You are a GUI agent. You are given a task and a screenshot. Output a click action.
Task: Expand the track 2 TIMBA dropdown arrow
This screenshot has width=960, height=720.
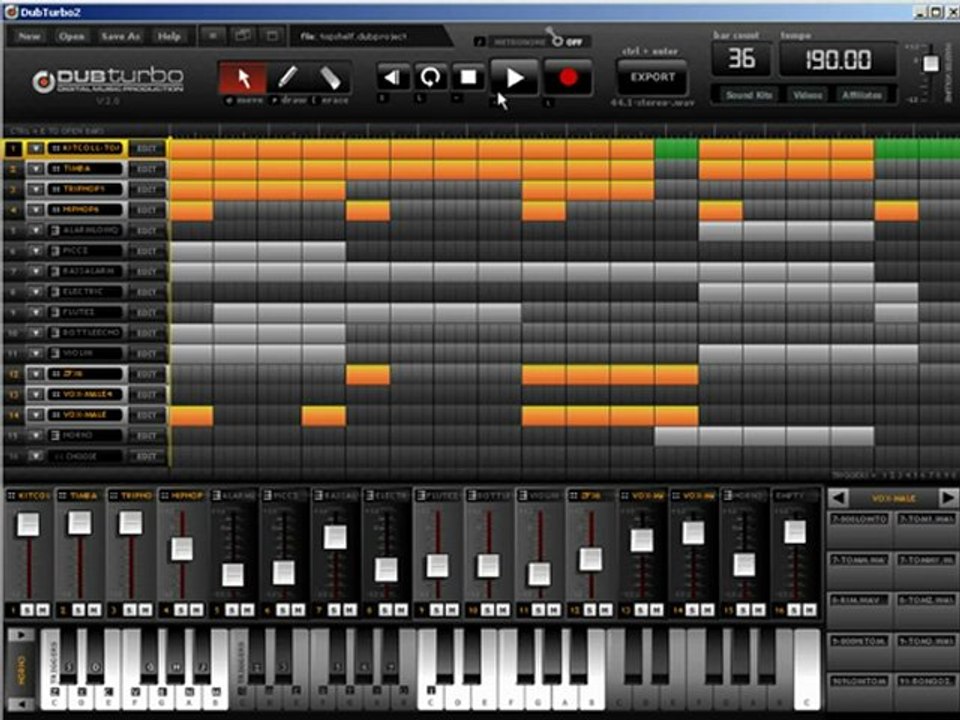36,169
